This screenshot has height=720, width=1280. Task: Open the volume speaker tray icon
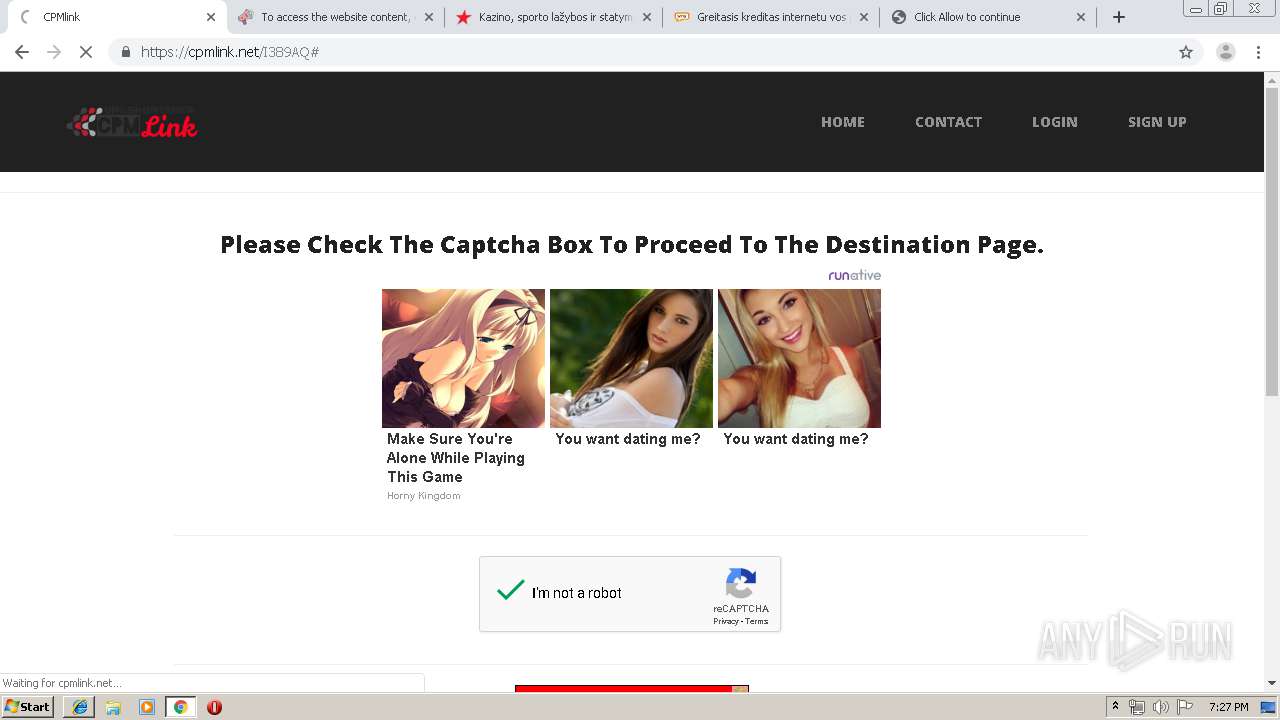1160,707
